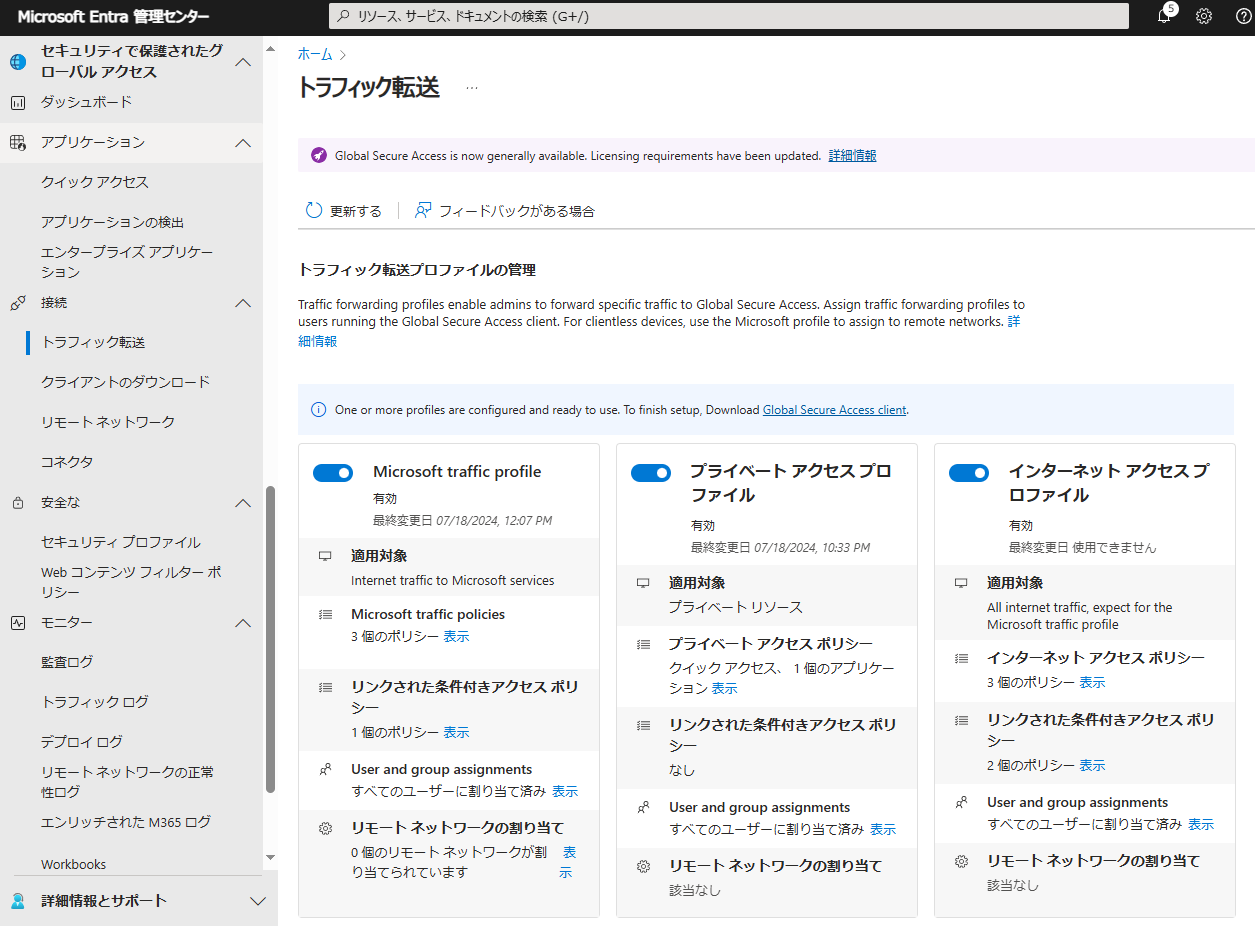Open the ellipsis menu beside トラフィック転送 title
The width and height of the screenshot is (1255, 926).
coord(472,88)
